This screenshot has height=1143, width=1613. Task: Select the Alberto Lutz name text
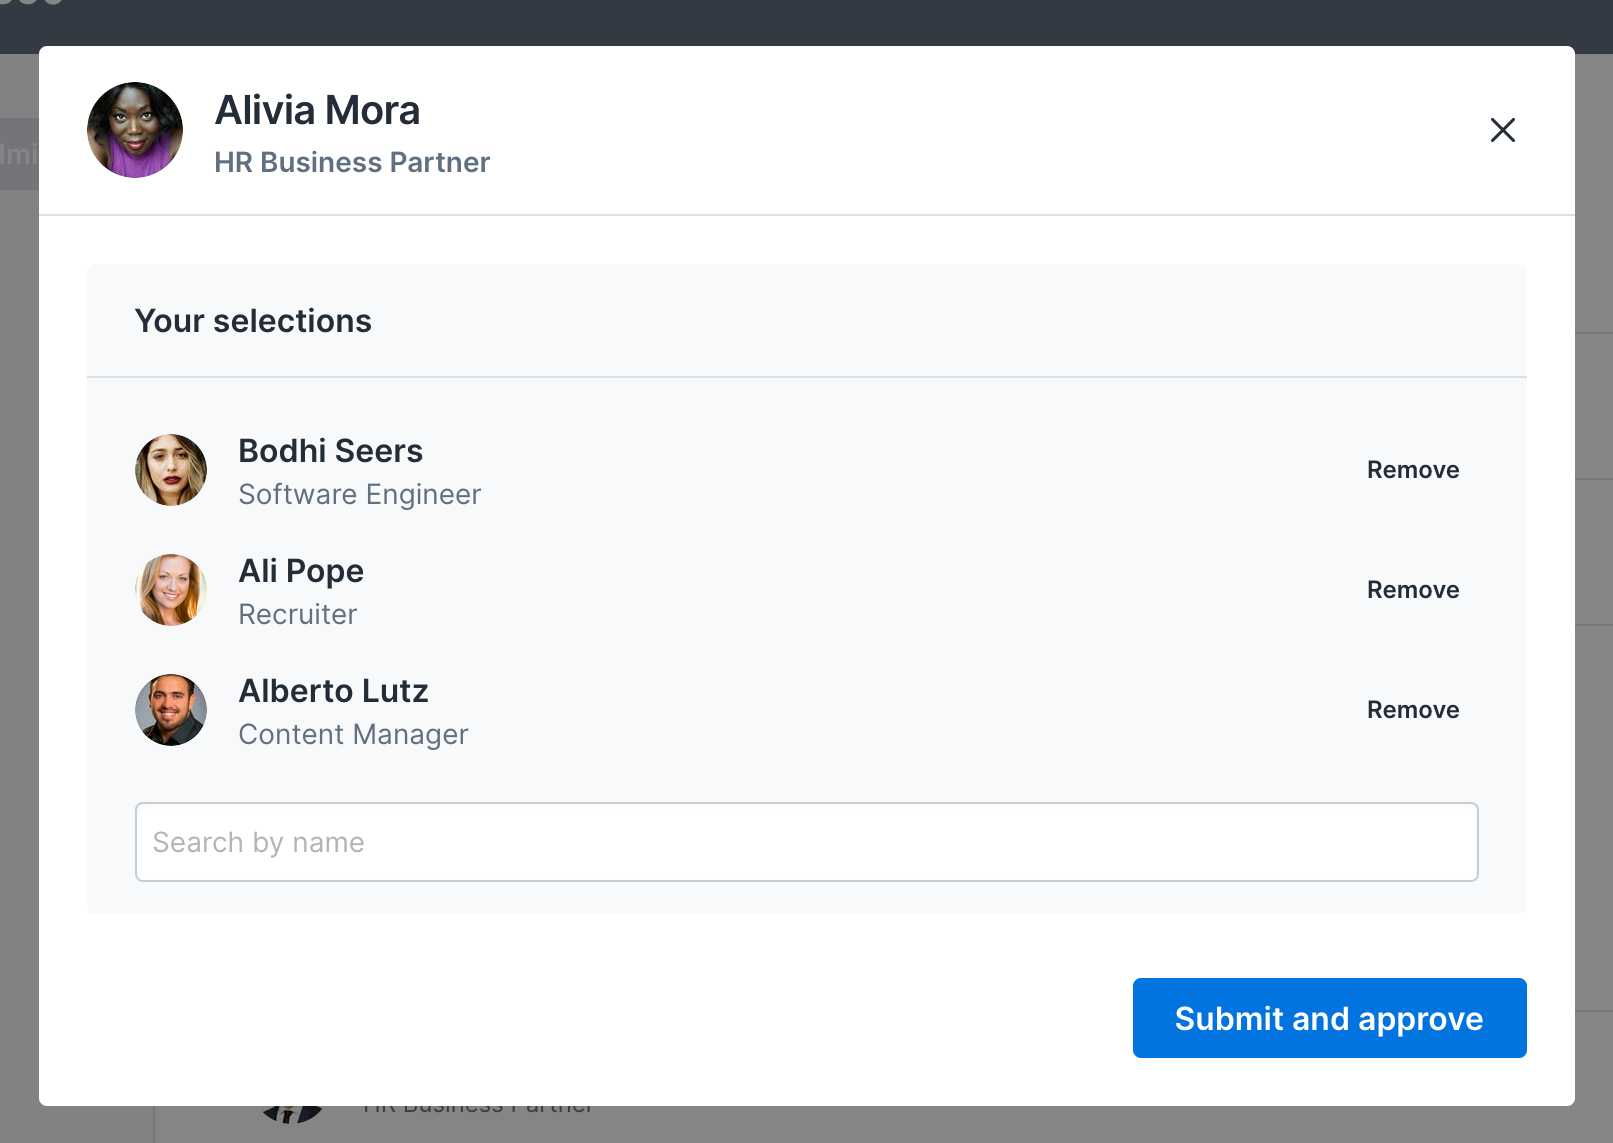click(x=333, y=691)
